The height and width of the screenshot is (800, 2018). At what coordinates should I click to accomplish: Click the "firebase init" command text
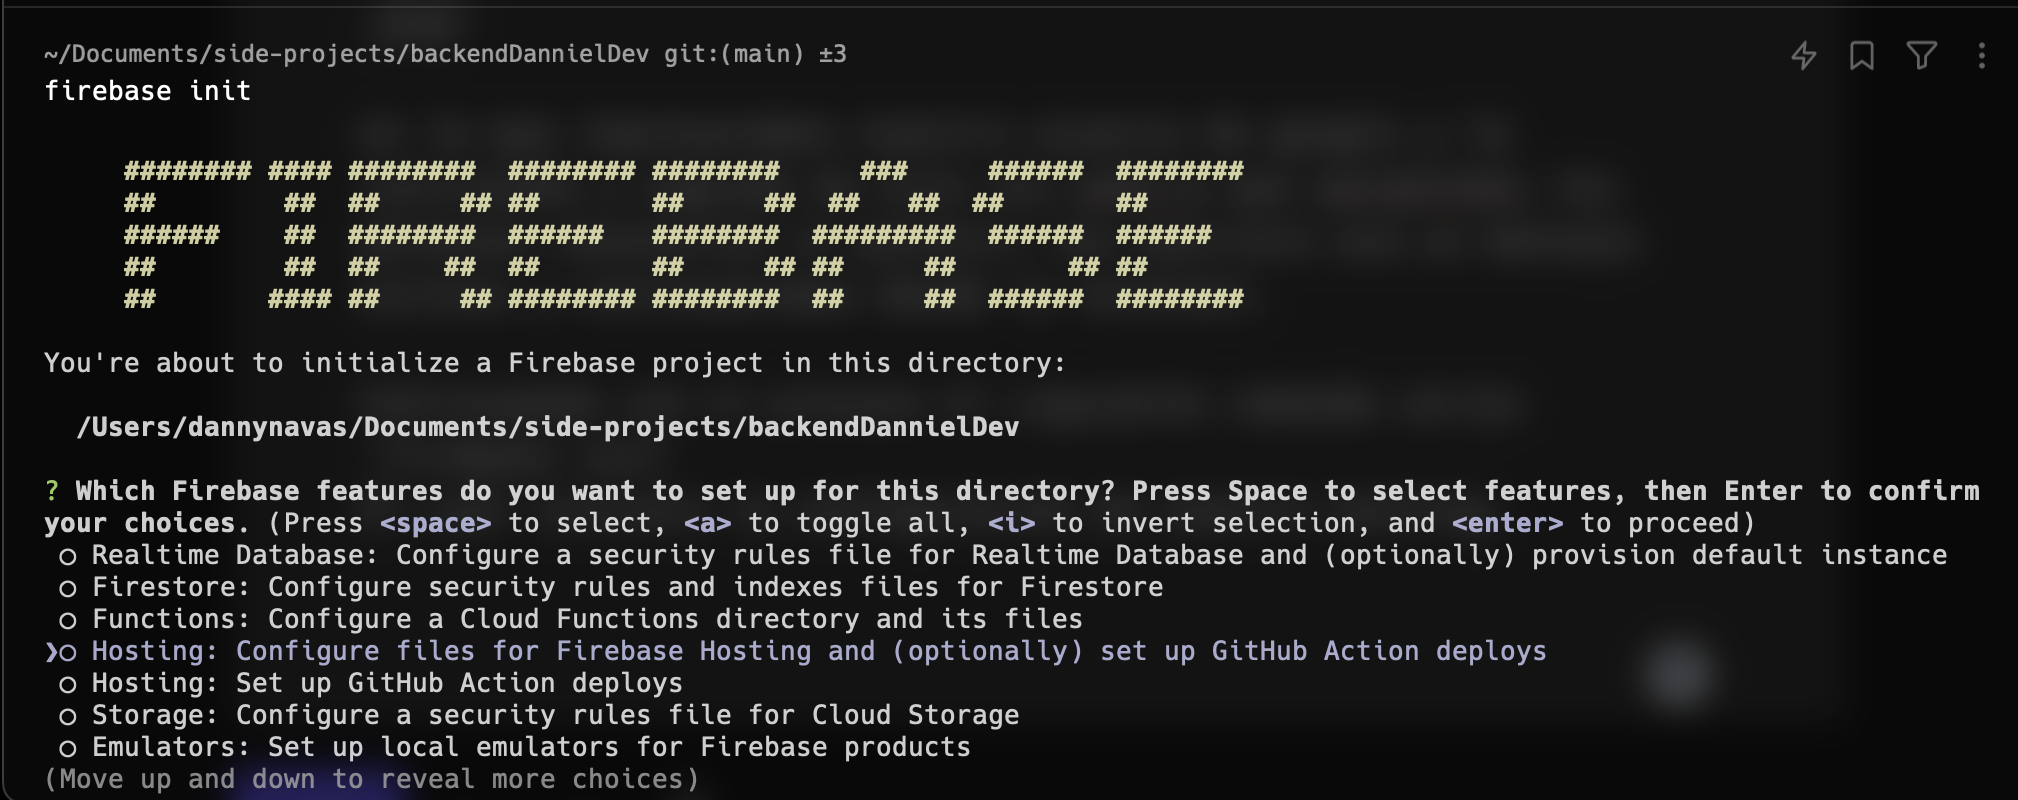148,91
